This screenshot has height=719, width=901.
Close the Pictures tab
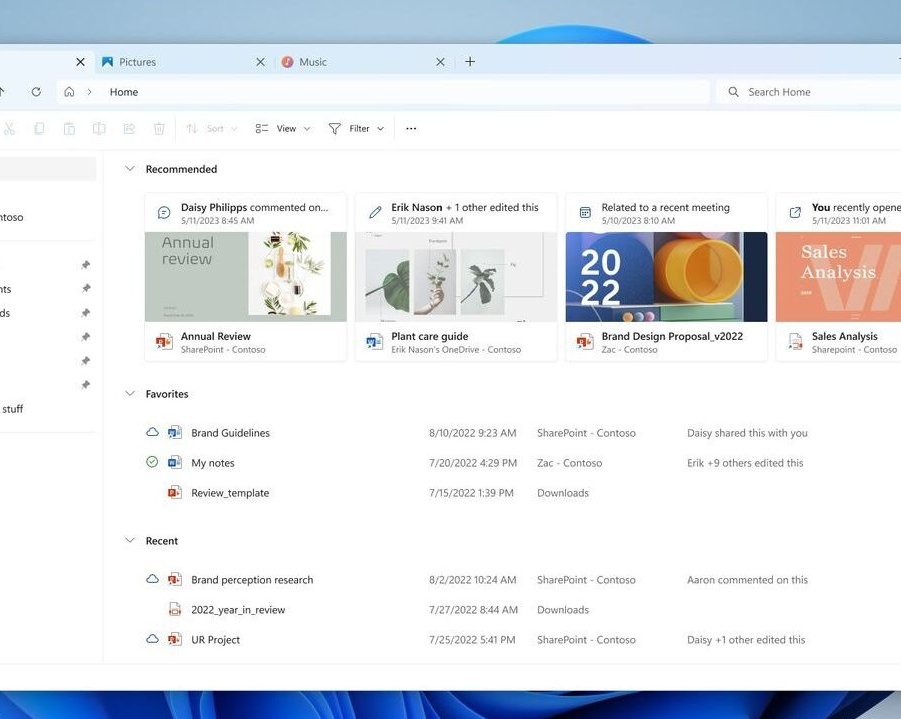tap(260, 61)
